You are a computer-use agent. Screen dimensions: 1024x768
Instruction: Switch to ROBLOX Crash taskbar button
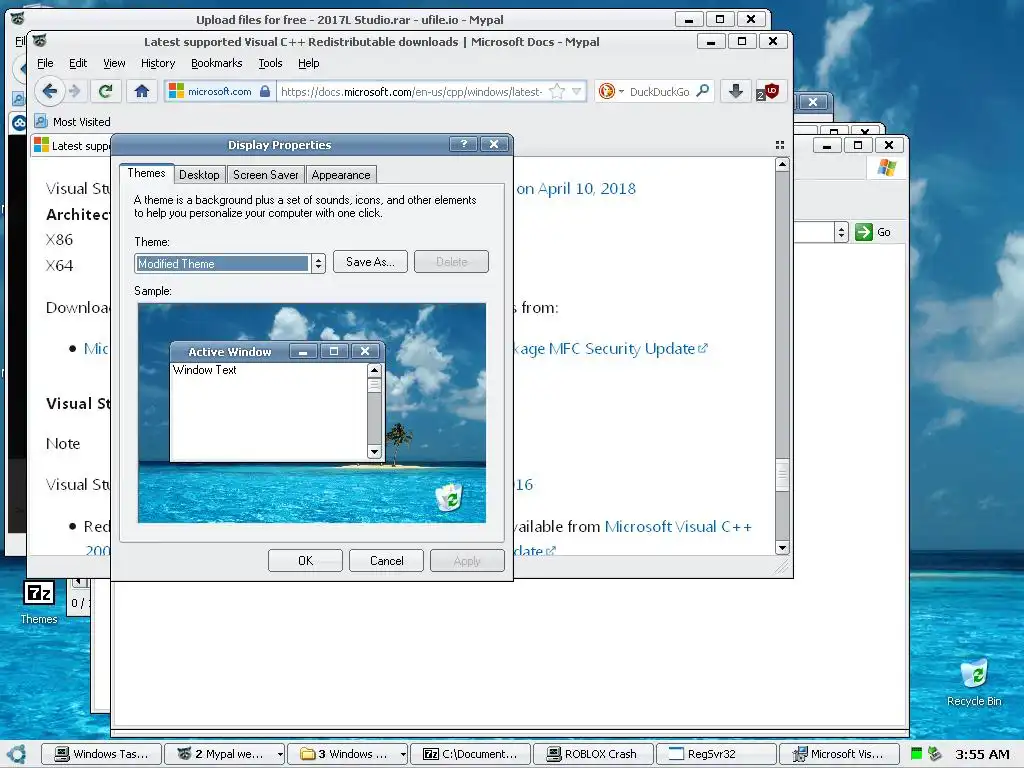[x=593, y=754]
